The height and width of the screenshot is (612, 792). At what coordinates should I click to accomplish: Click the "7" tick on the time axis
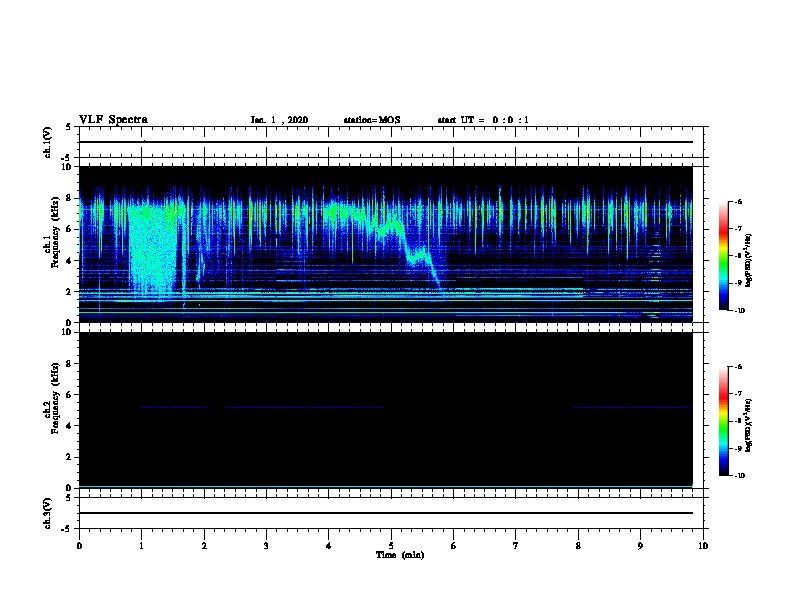pos(516,545)
